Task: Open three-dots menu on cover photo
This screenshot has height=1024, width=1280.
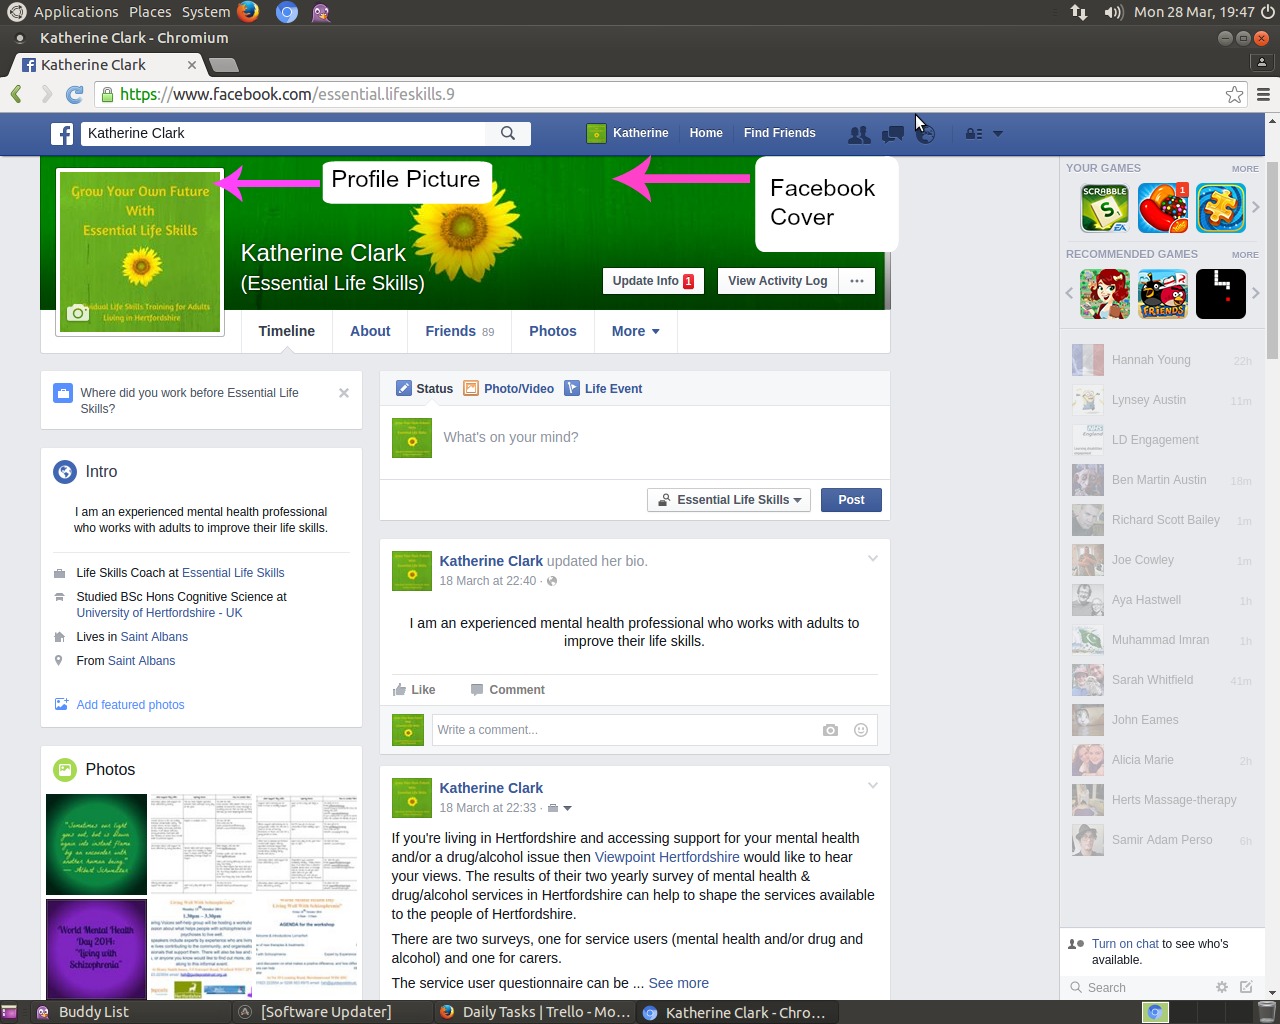Action: click(857, 281)
